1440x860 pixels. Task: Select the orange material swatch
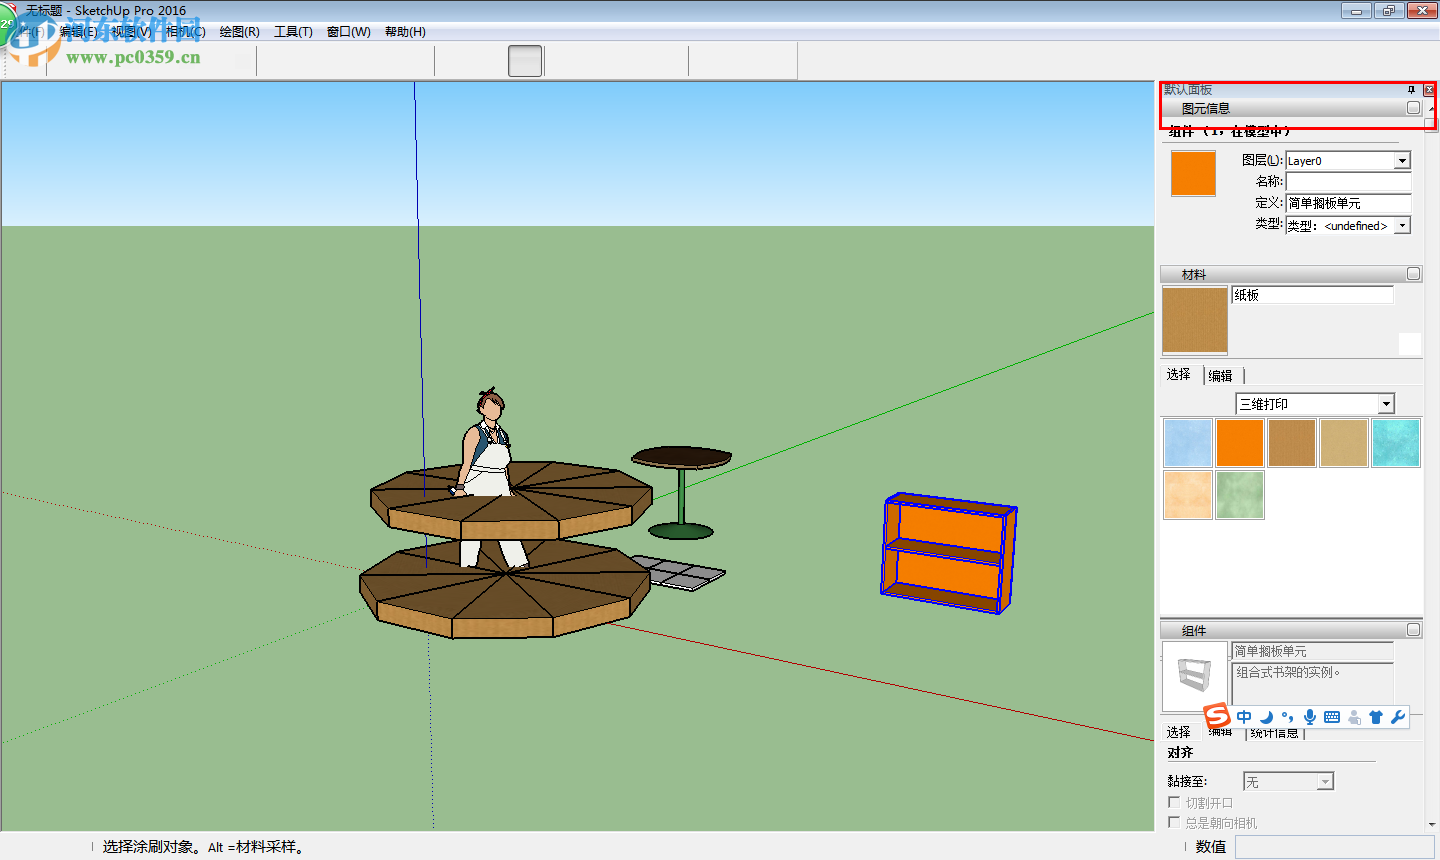[x=1240, y=441]
